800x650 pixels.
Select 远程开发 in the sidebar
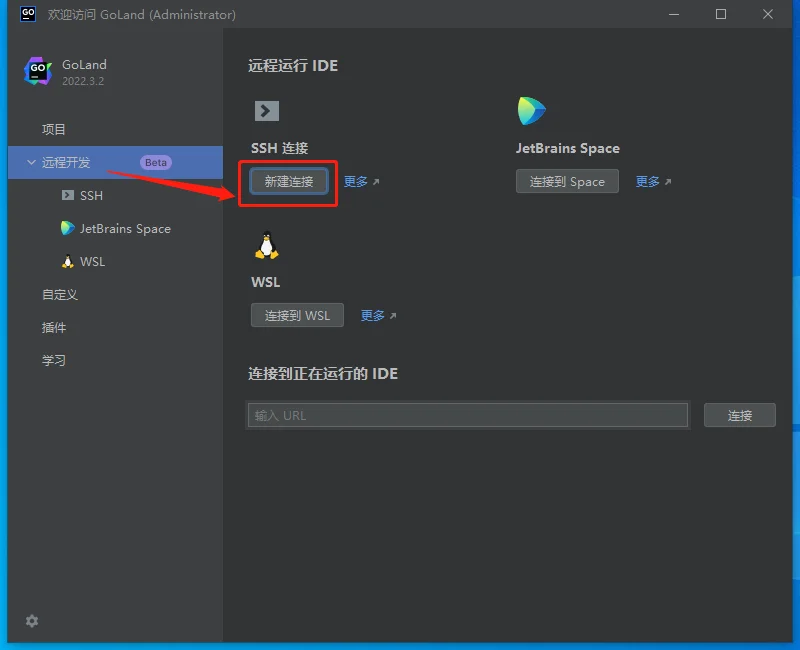pyautogui.click(x=115, y=162)
